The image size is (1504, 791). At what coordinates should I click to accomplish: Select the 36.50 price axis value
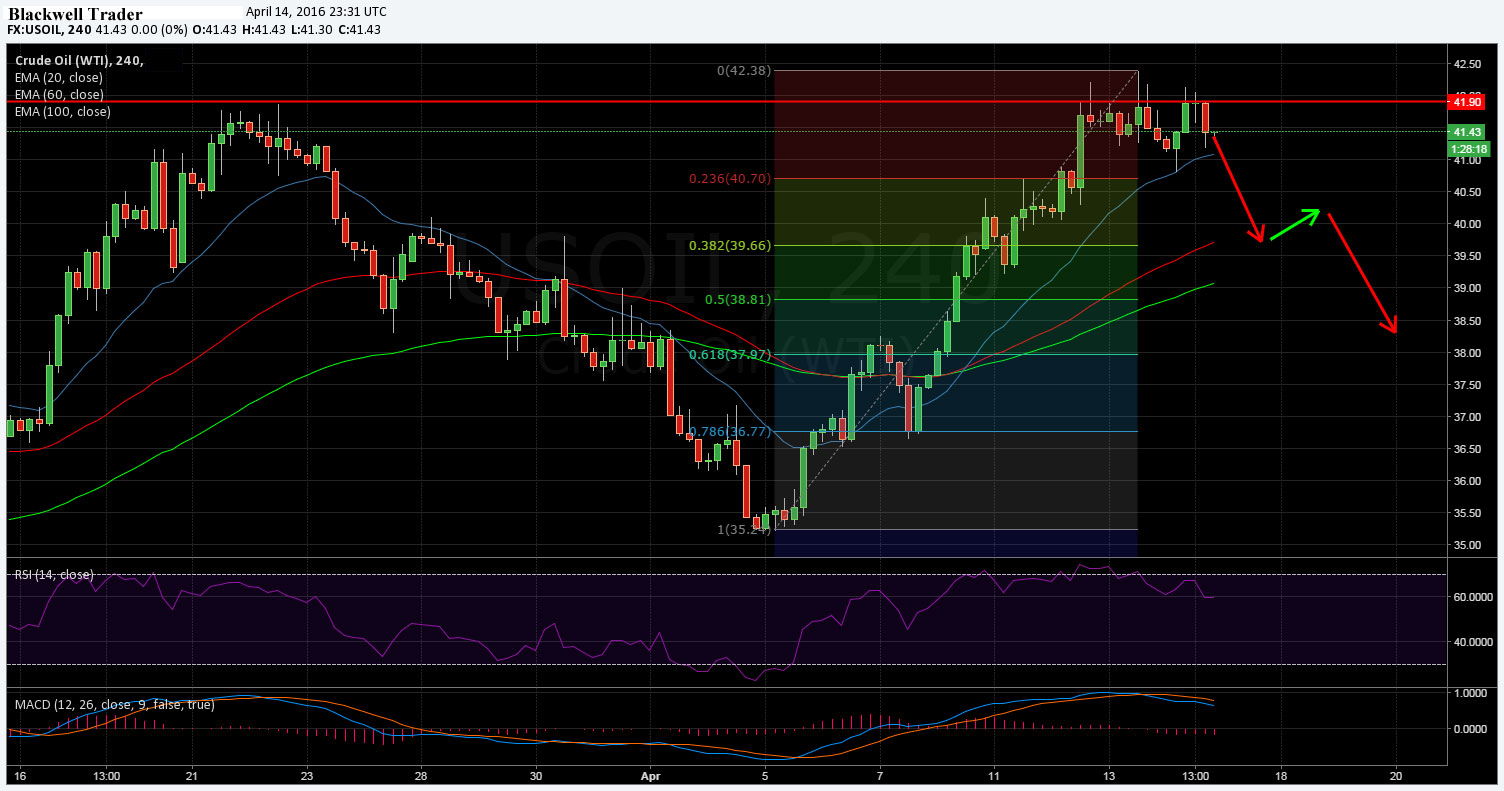click(x=1467, y=449)
